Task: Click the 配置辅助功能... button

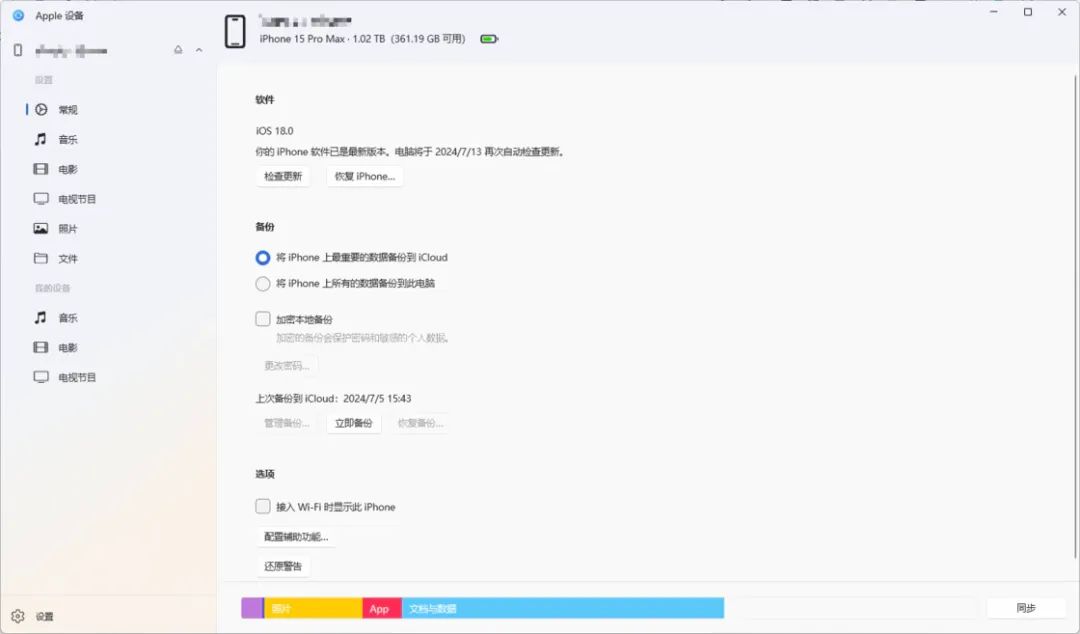Action: 296,536
